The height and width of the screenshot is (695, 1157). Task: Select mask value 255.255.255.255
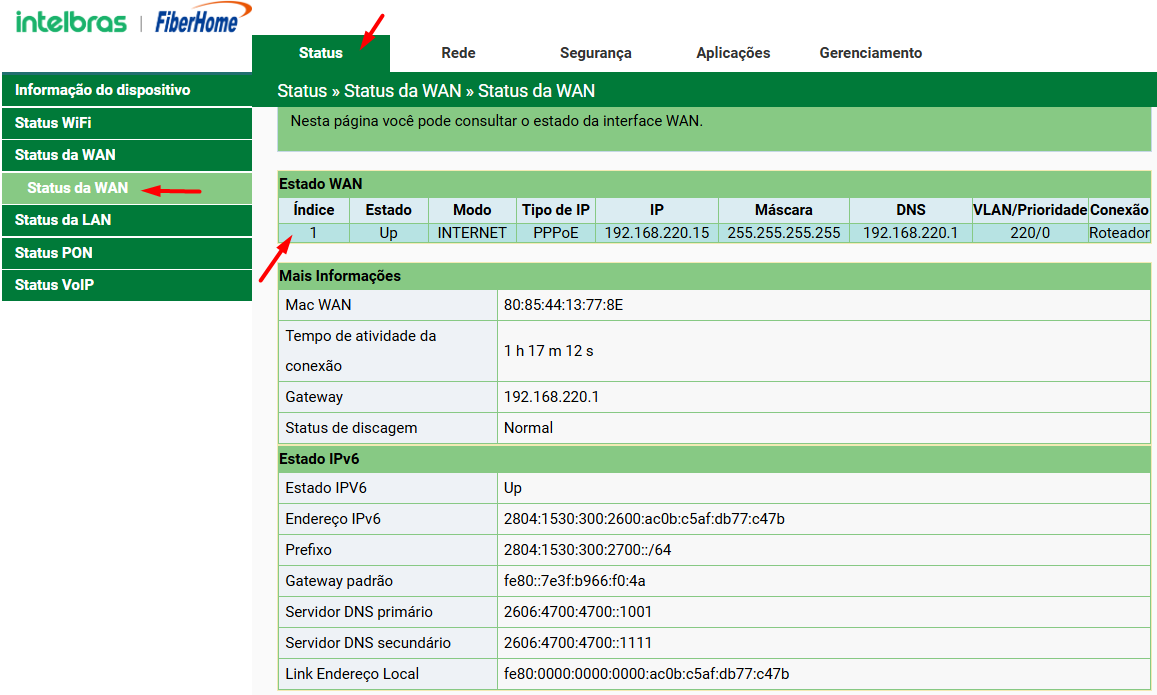[x=784, y=233]
